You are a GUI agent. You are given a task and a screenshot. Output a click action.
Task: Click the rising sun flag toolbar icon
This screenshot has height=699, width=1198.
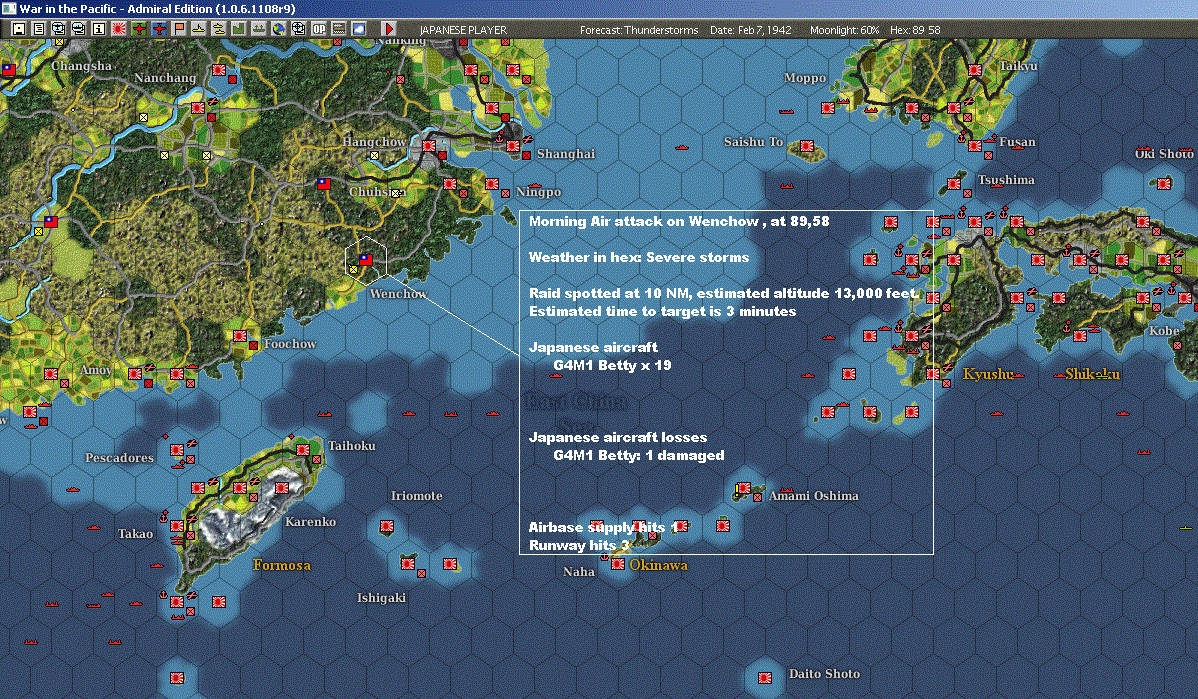coord(118,29)
